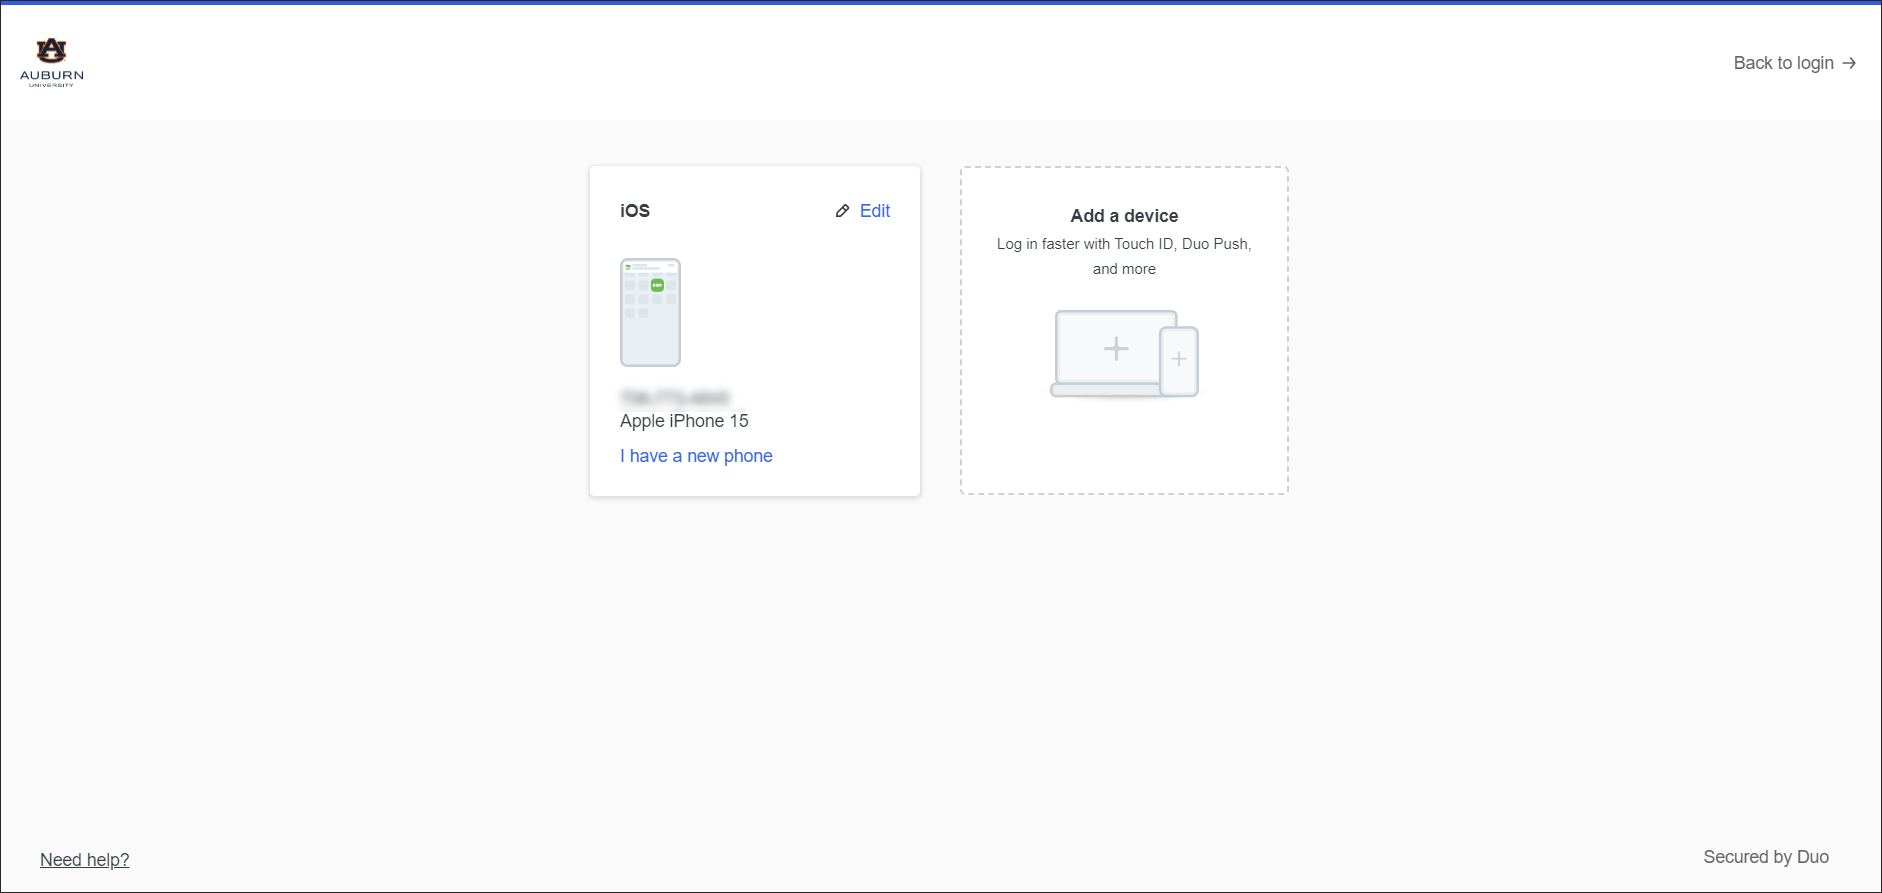This screenshot has width=1882, height=893.
Task: Click the "Apple iPhone 15" device name
Action: pos(684,421)
